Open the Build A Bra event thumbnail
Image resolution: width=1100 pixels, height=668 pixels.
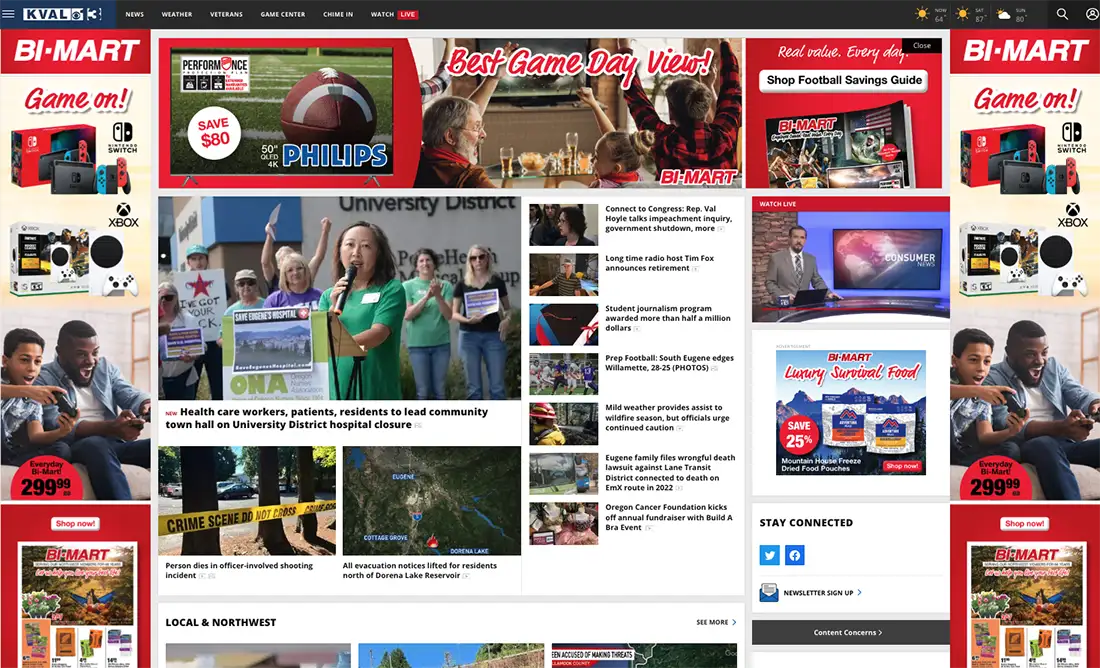click(x=563, y=523)
